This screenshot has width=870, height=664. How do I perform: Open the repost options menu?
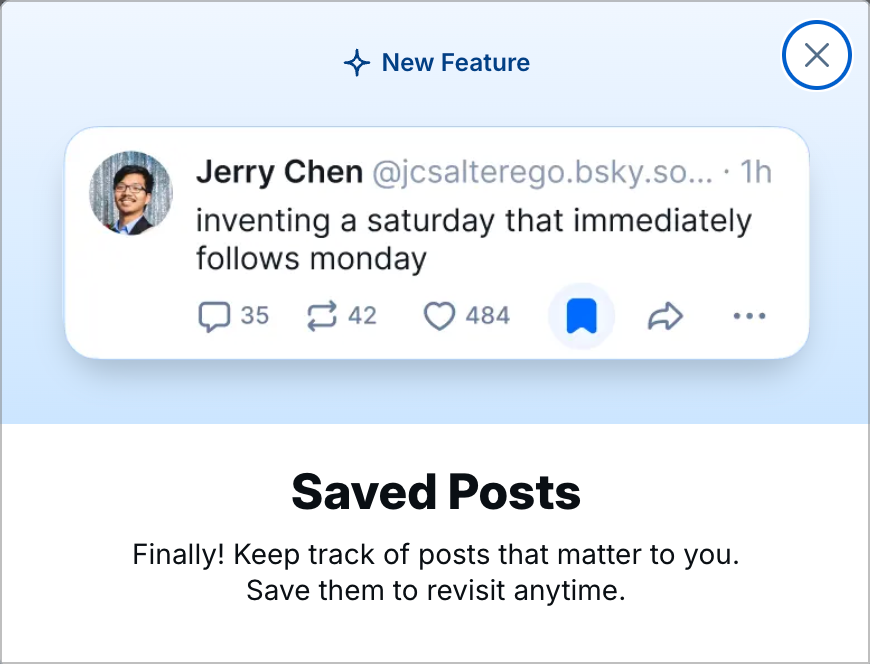click(x=322, y=316)
